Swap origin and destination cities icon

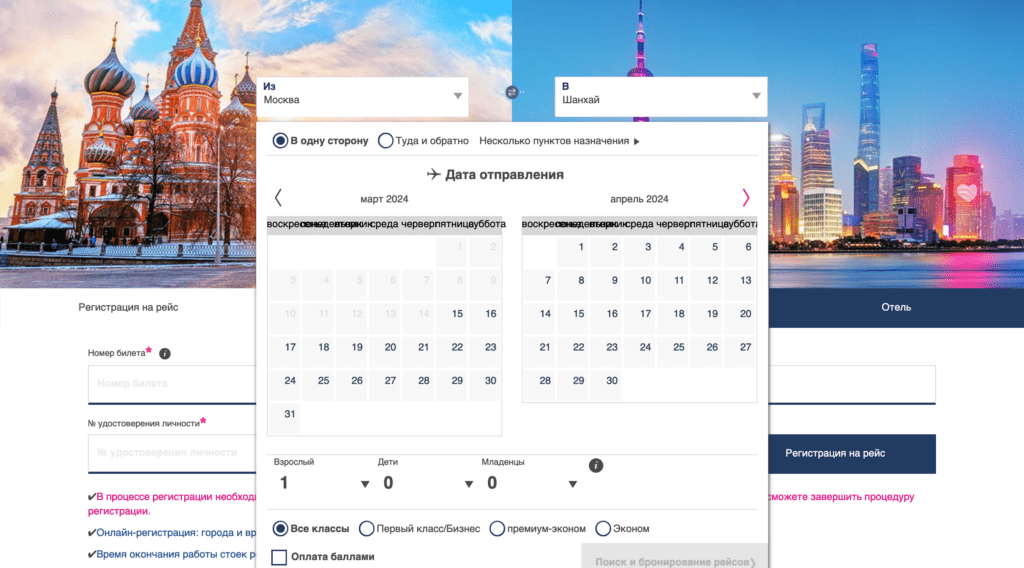coord(512,93)
